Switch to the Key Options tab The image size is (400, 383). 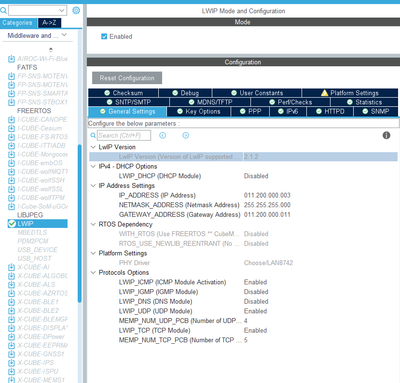tap(199, 111)
